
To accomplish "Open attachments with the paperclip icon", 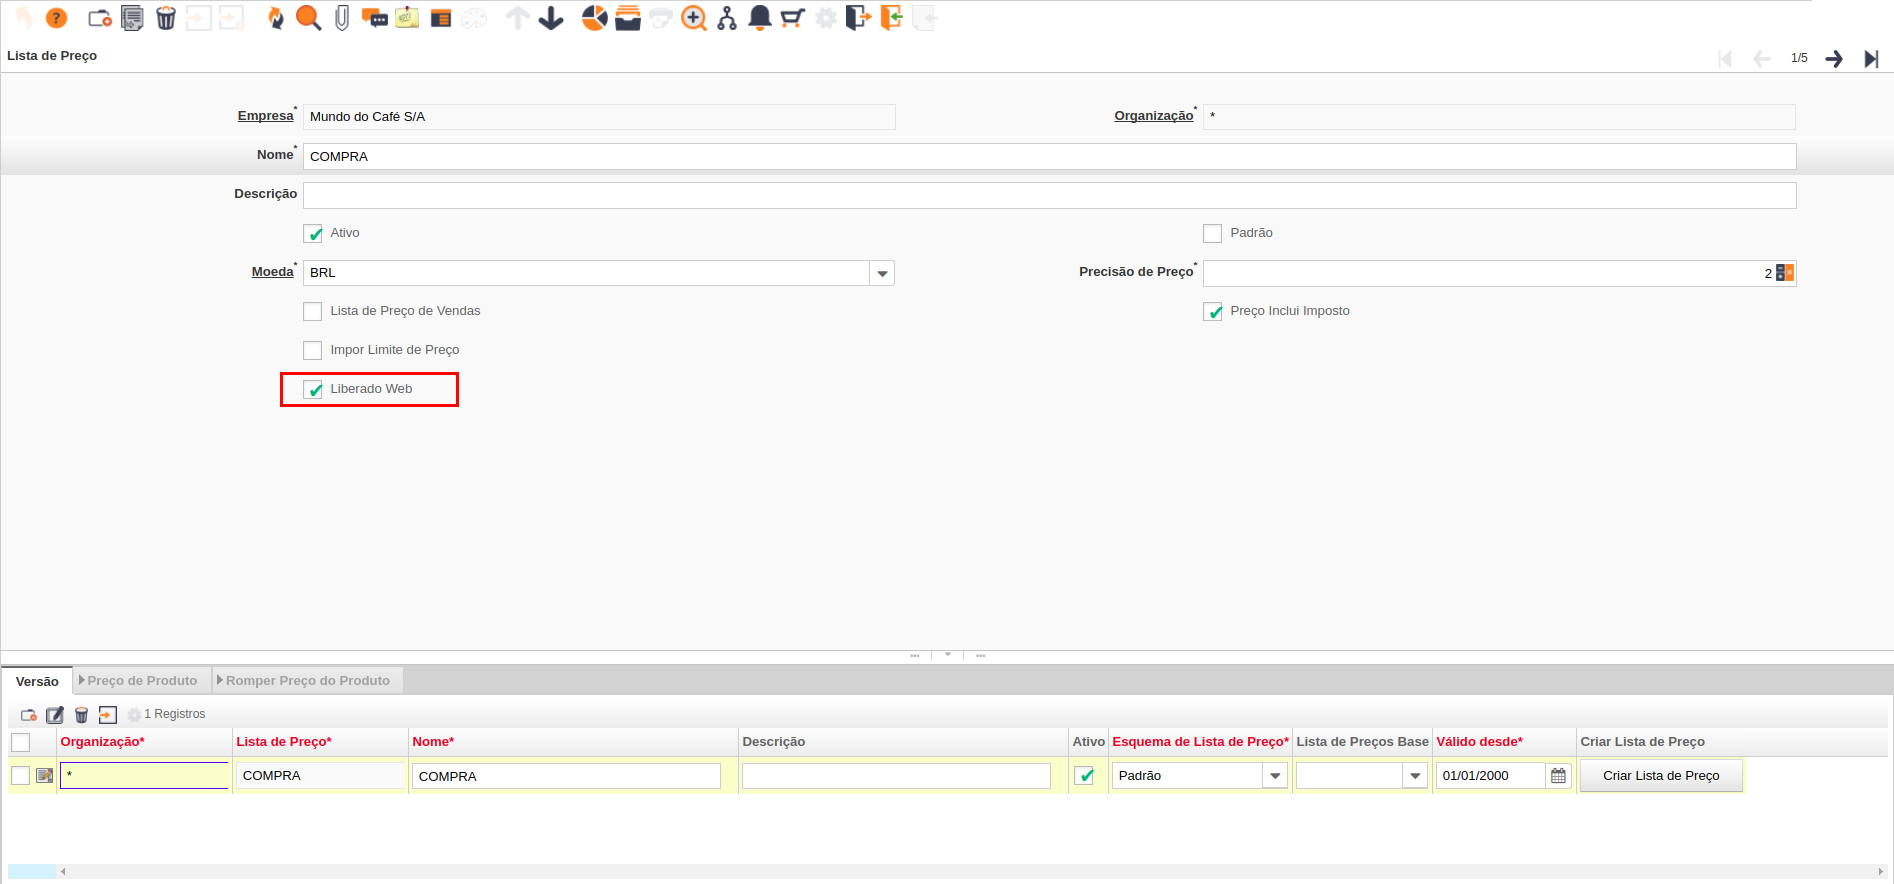I will pyautogui.click(x=342, y=18).
